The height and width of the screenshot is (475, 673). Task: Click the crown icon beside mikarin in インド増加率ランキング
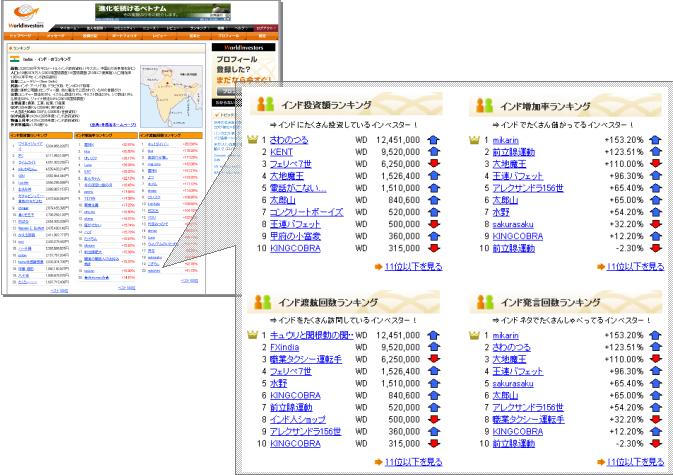(x=474, y=140)
